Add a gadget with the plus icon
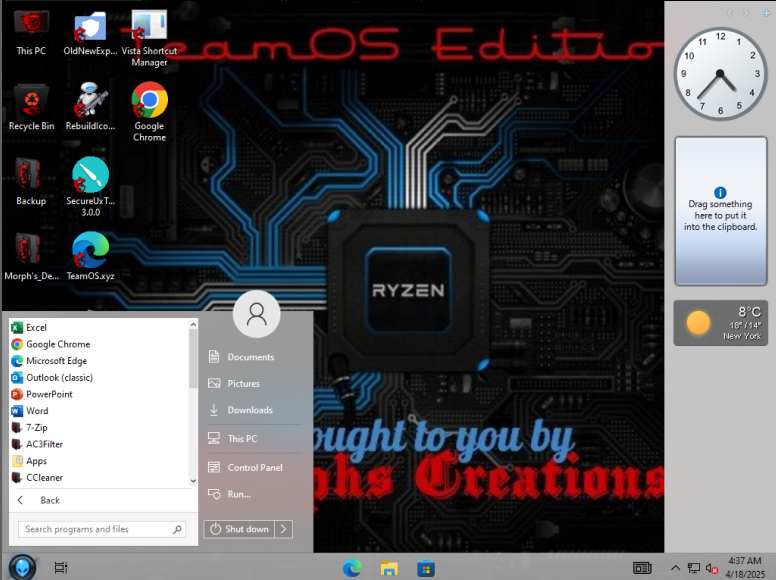The image size is (776, 580). (766, 13)
